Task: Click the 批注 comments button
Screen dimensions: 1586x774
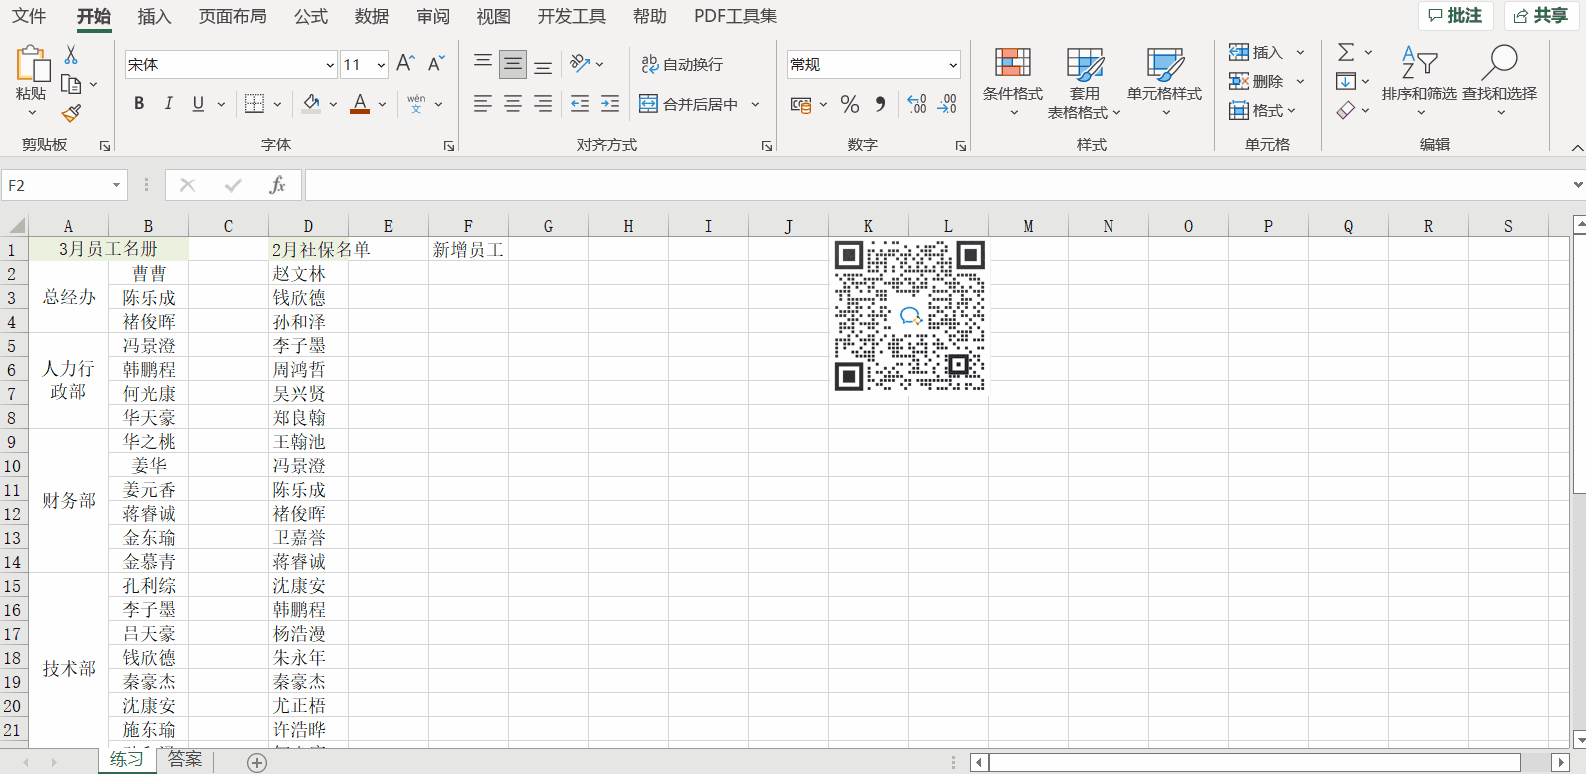Action: coord(1455,16)
